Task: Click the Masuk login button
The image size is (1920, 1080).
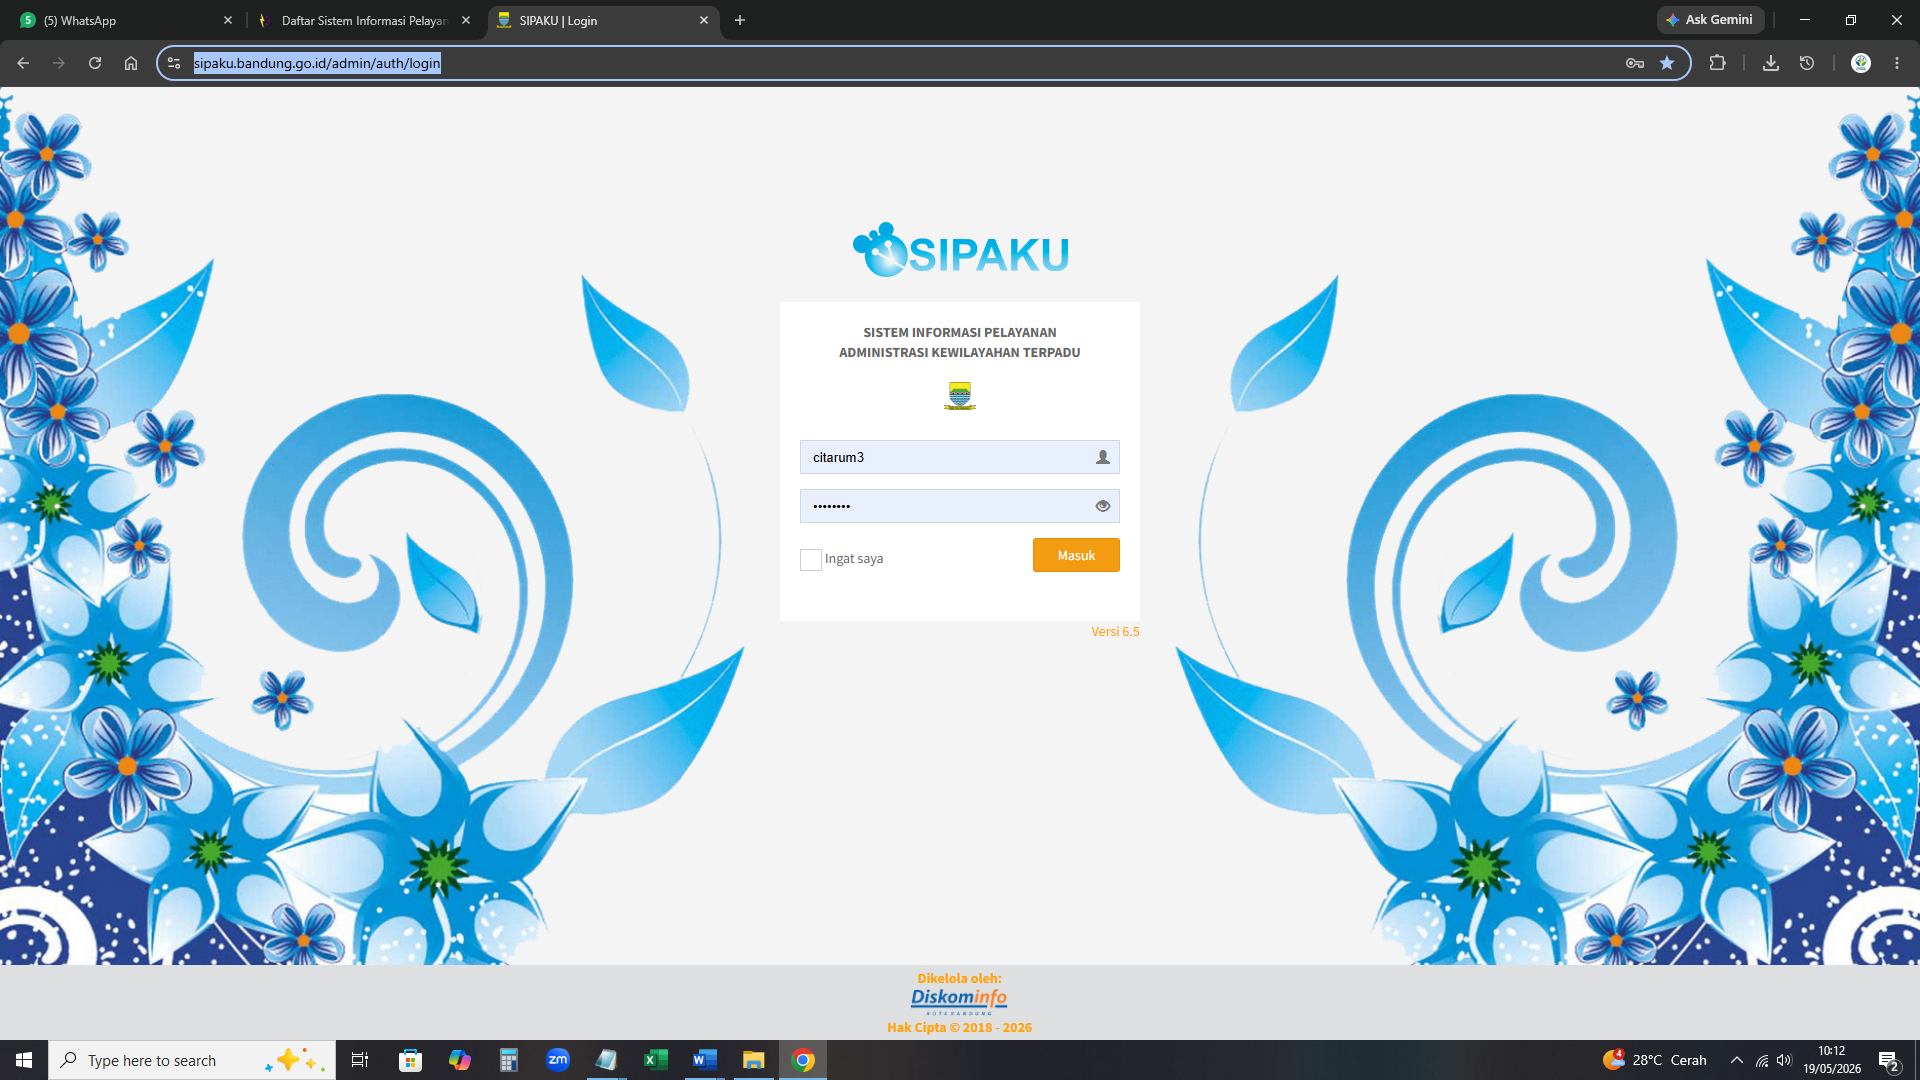Action: (1076, 555)
